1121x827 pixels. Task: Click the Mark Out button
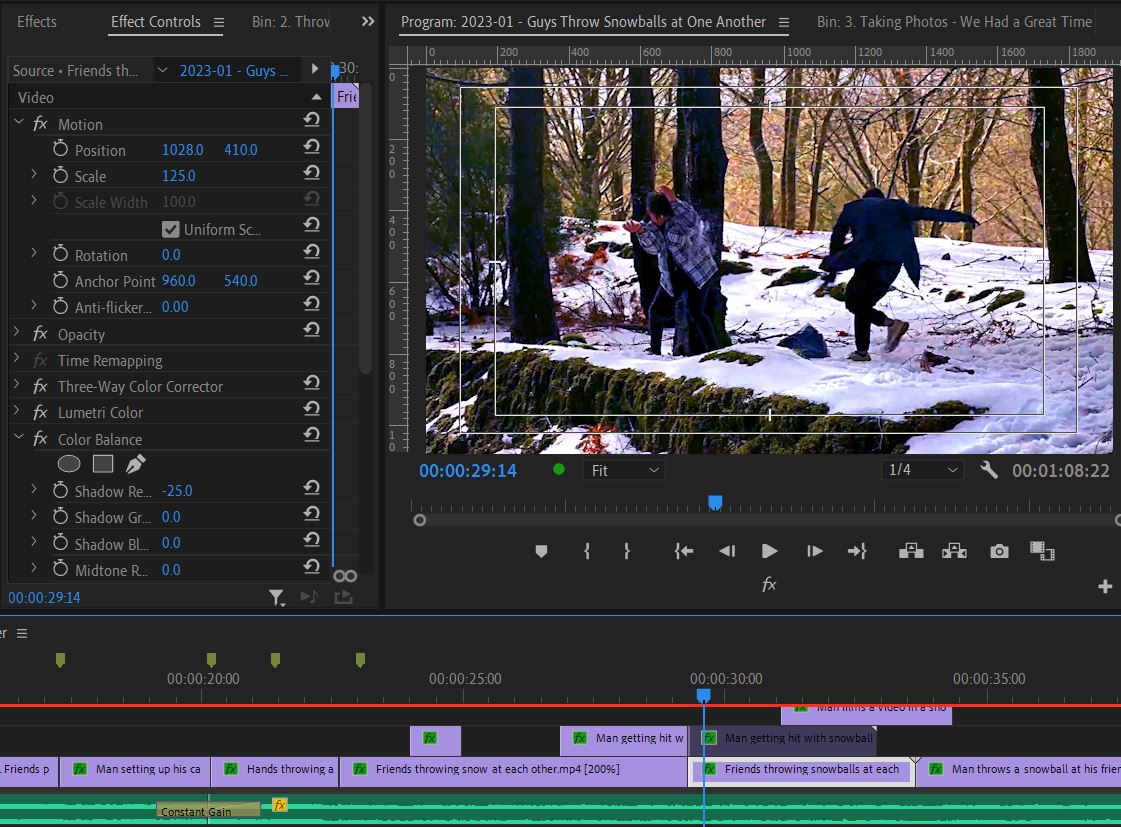tap(627, 551)
